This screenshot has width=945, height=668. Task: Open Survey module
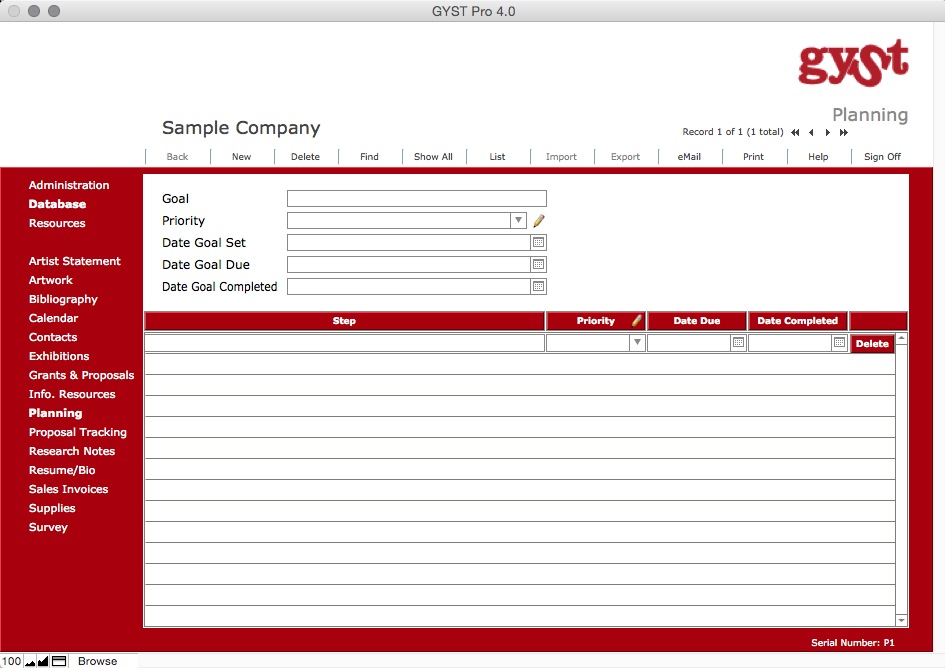coord(48,527)
